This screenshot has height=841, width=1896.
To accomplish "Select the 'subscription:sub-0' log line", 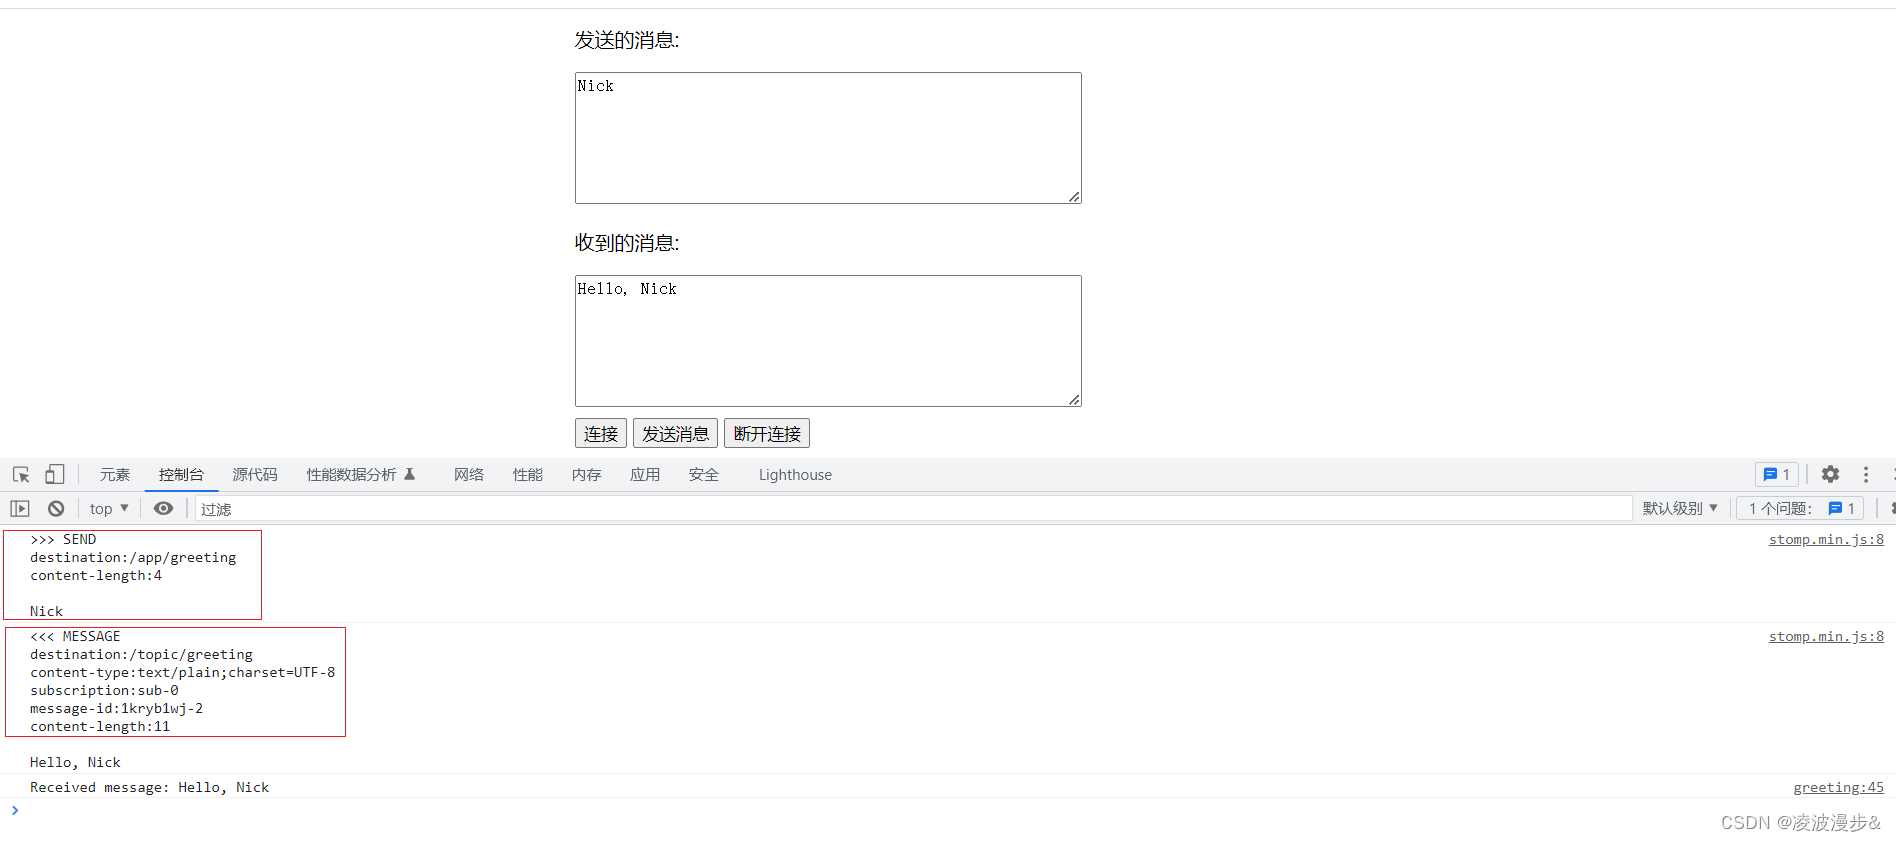I will point(104,691).
